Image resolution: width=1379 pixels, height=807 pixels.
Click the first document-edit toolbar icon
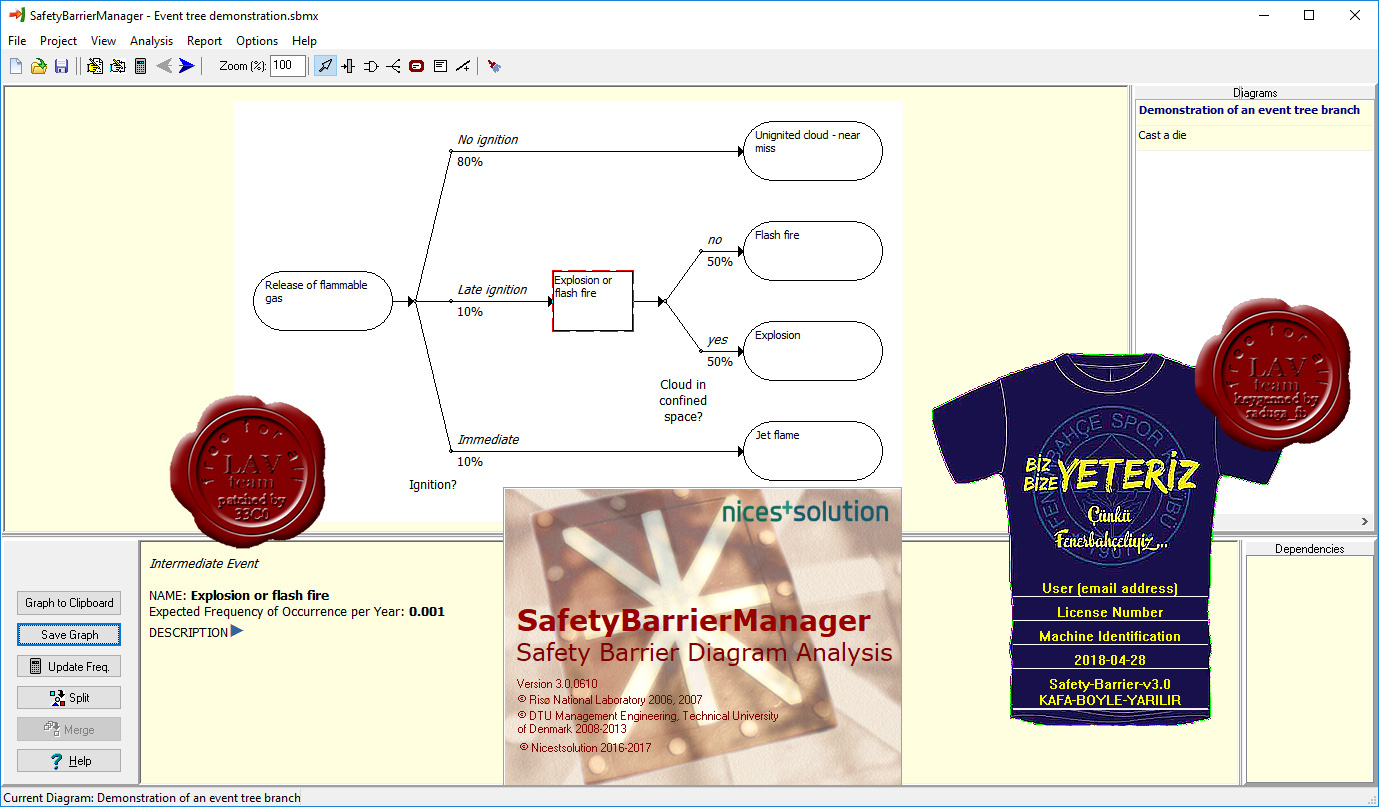pos(95,66)
